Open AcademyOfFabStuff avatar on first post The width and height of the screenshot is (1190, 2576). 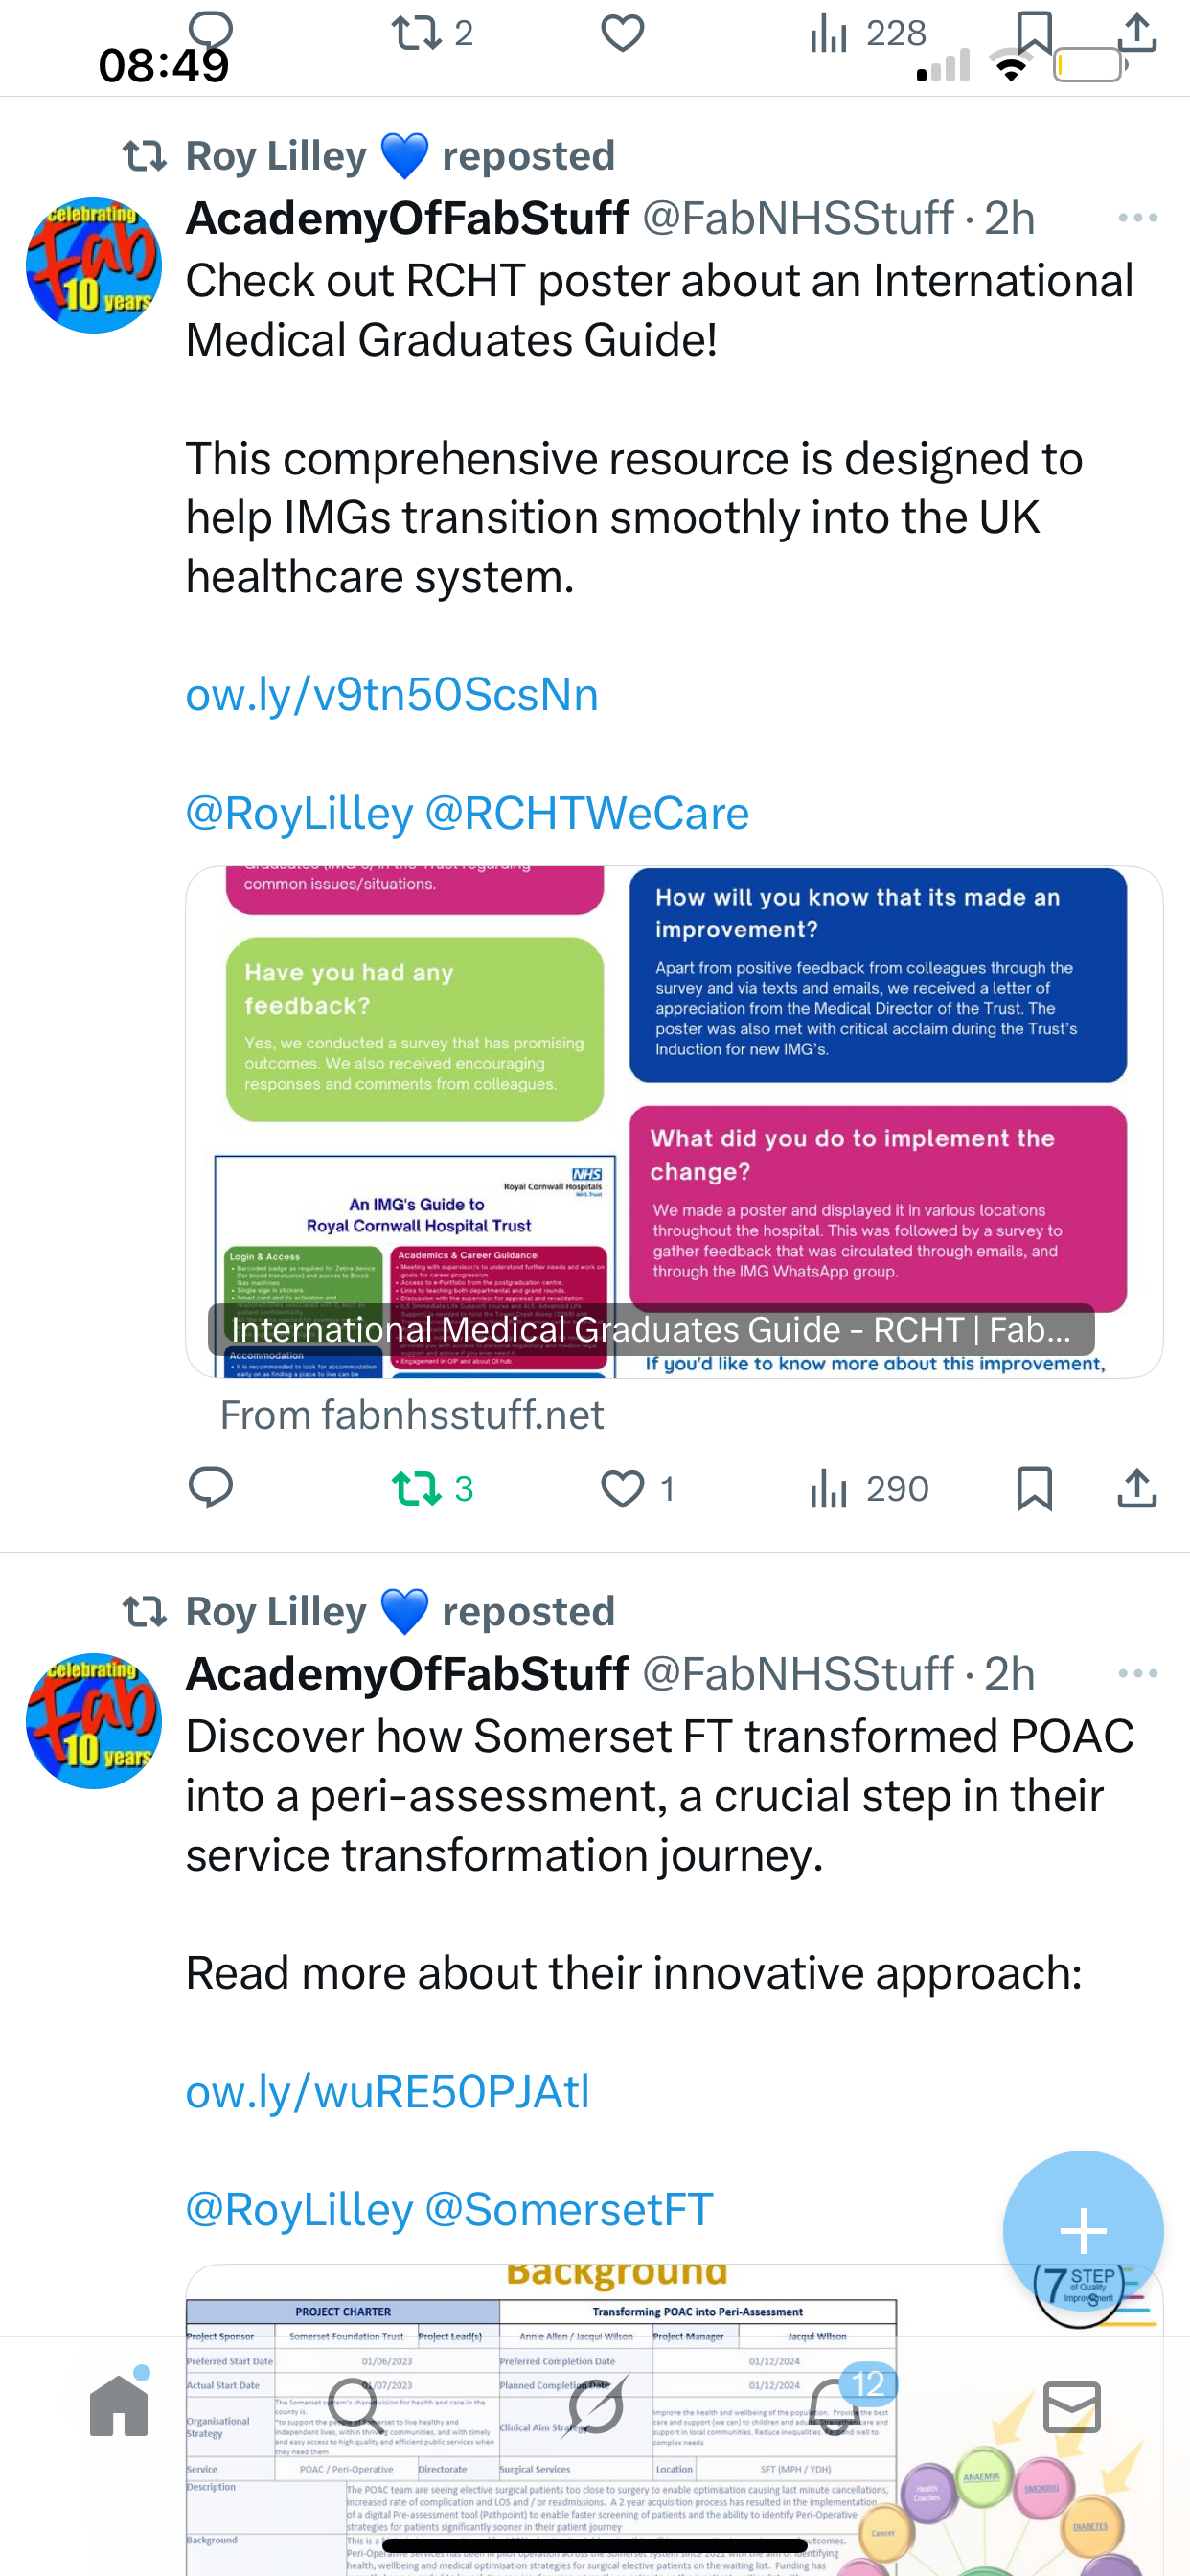[x=94, y=265]
